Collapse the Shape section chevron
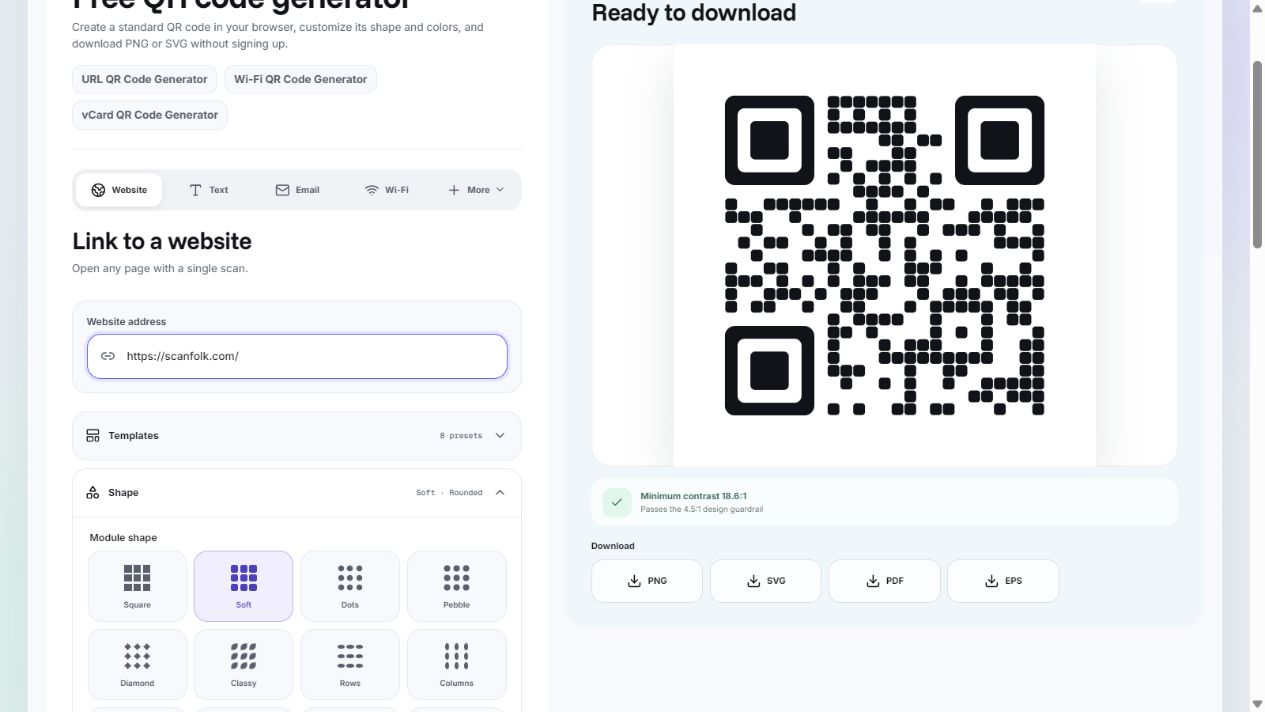 click(x=500, y=492)
